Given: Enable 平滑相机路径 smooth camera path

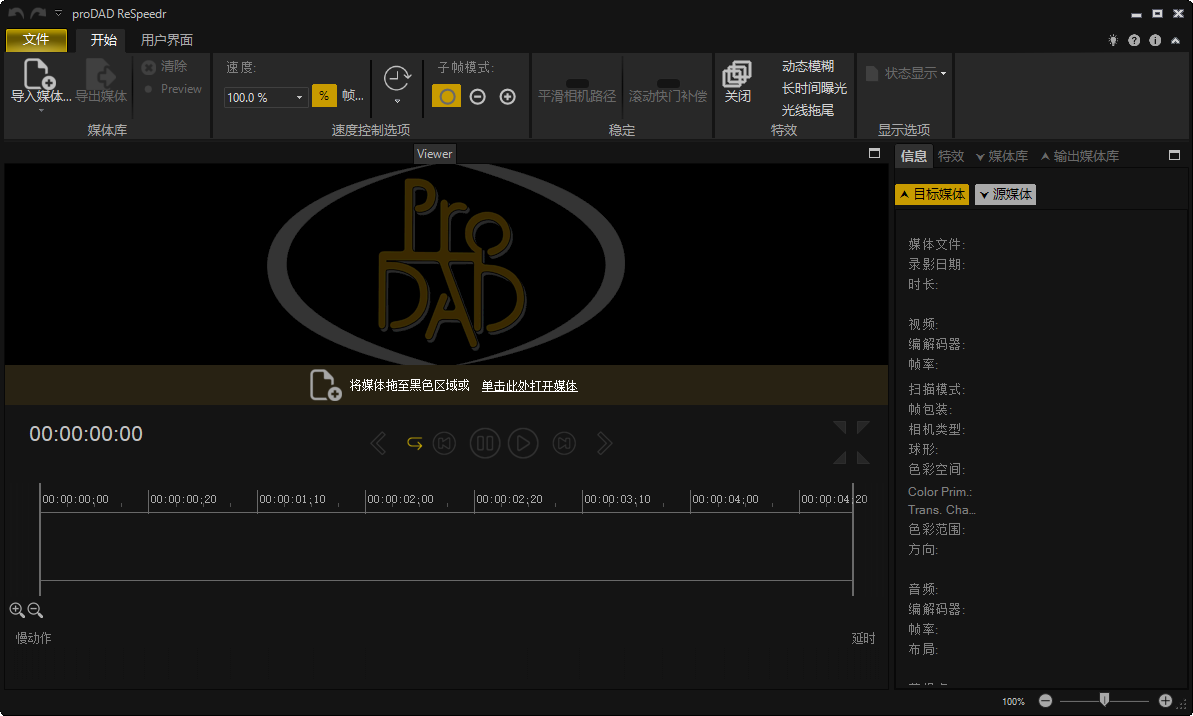Looking at the screenshot, I should 576,85.
